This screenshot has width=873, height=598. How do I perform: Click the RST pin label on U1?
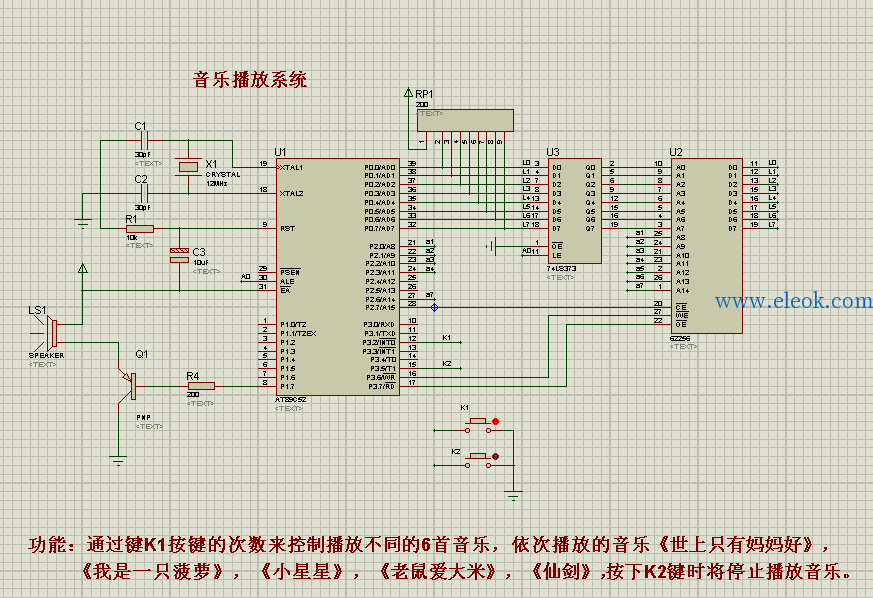(287, 228)
